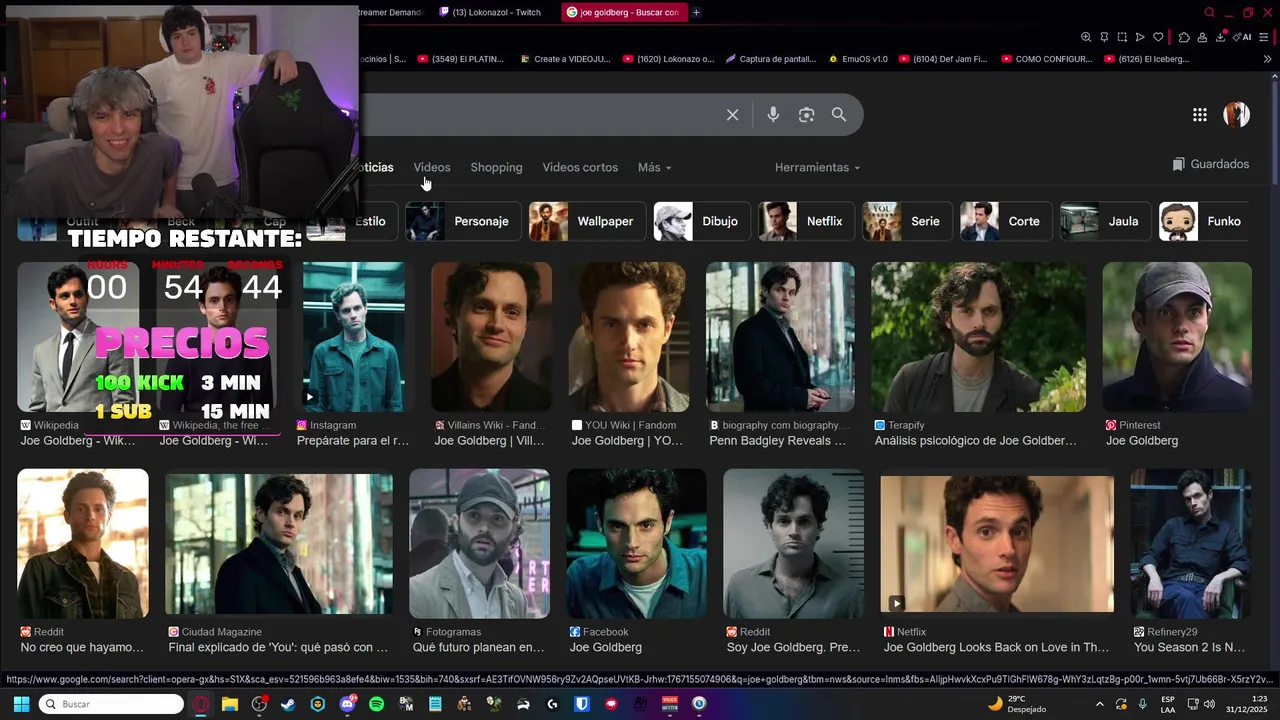Image resolution: width=1280 pixels, height=720 pixels.
Task: Open Fotogramas Qué futuro planean image
Action: point(479,544)
